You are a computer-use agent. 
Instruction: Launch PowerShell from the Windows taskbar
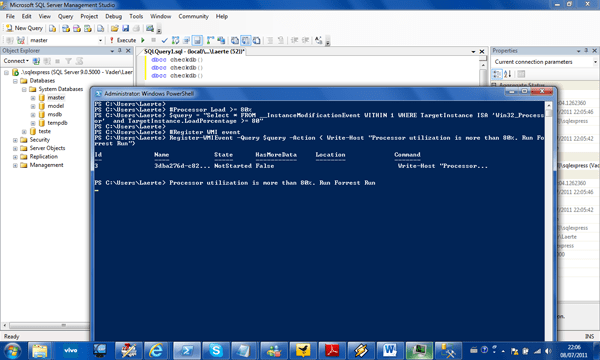click(187, 350)
